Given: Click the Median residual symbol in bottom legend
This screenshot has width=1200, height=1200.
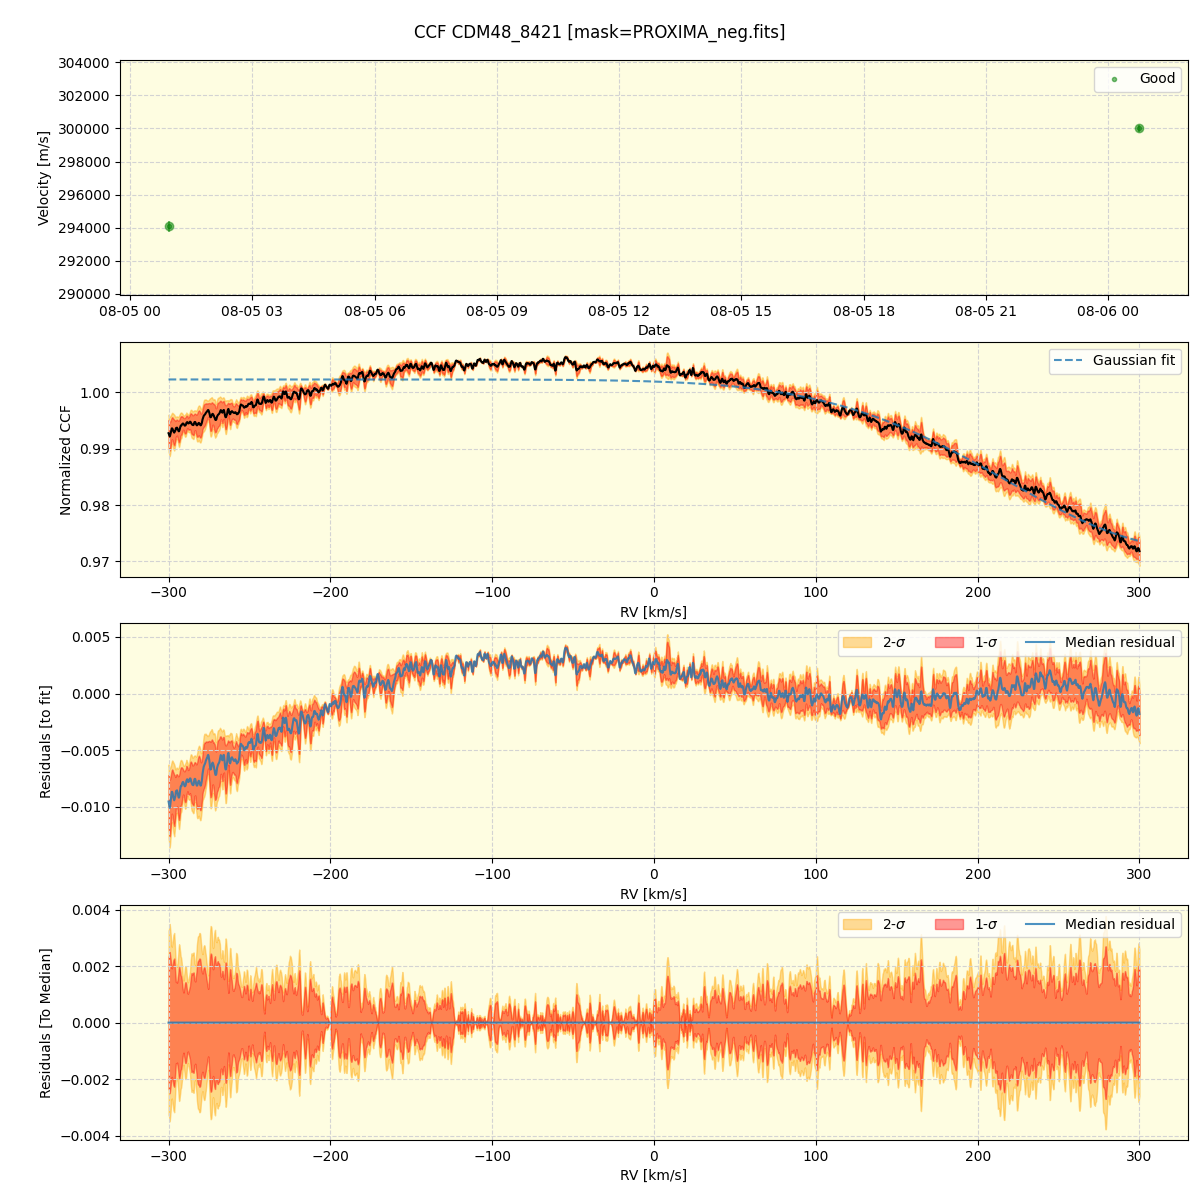Looking at the screenshot, I should click(x=1040, y=925).
